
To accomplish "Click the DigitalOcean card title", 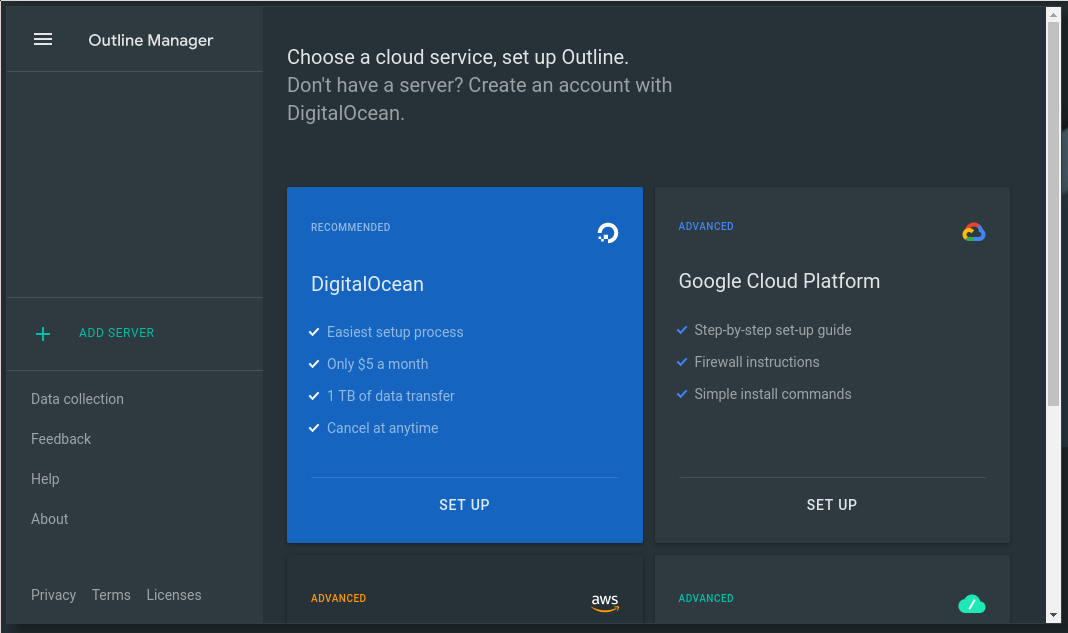I will point(367,284).
